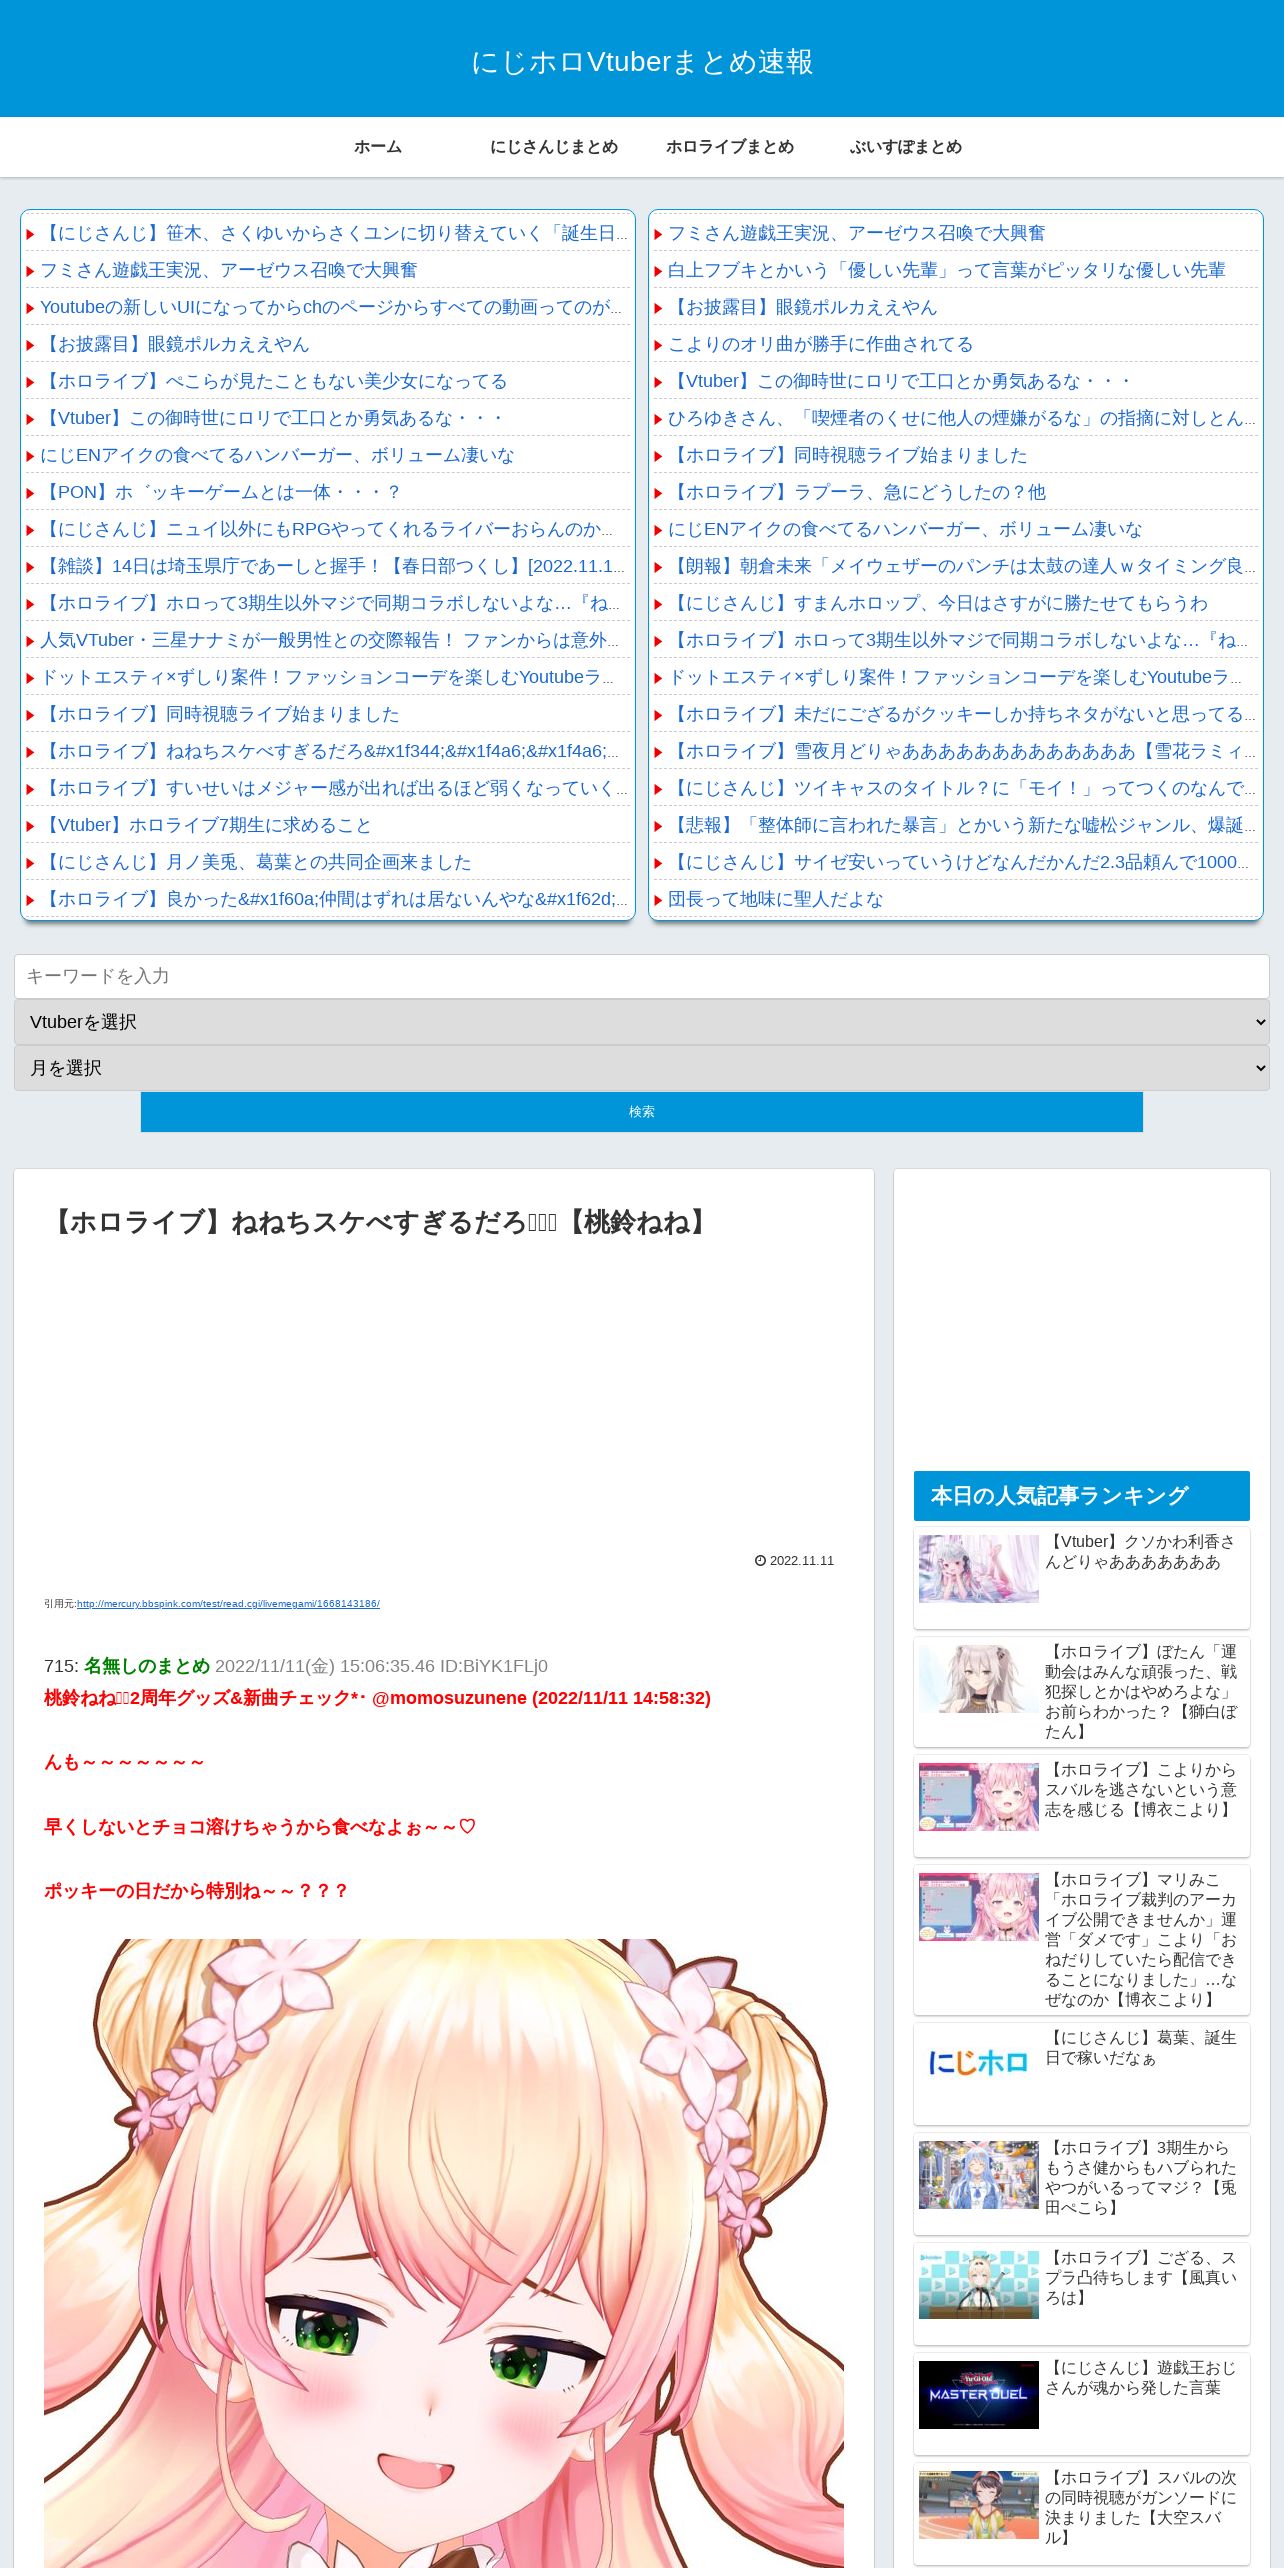Open ranking article 遊戯王おじさんが魂から発した言葉
Image resolution: width=1284 pixels, height=2568 pixels.
1141,2378
